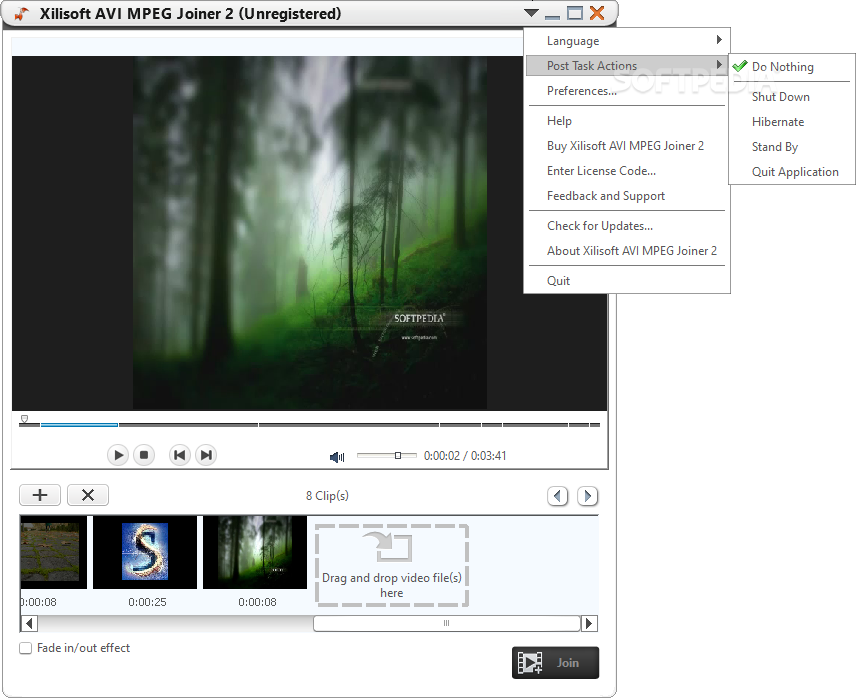Screen dimensions: 856x698
Task: Select the forest clip thumbnail
Action: coord(255,552)
